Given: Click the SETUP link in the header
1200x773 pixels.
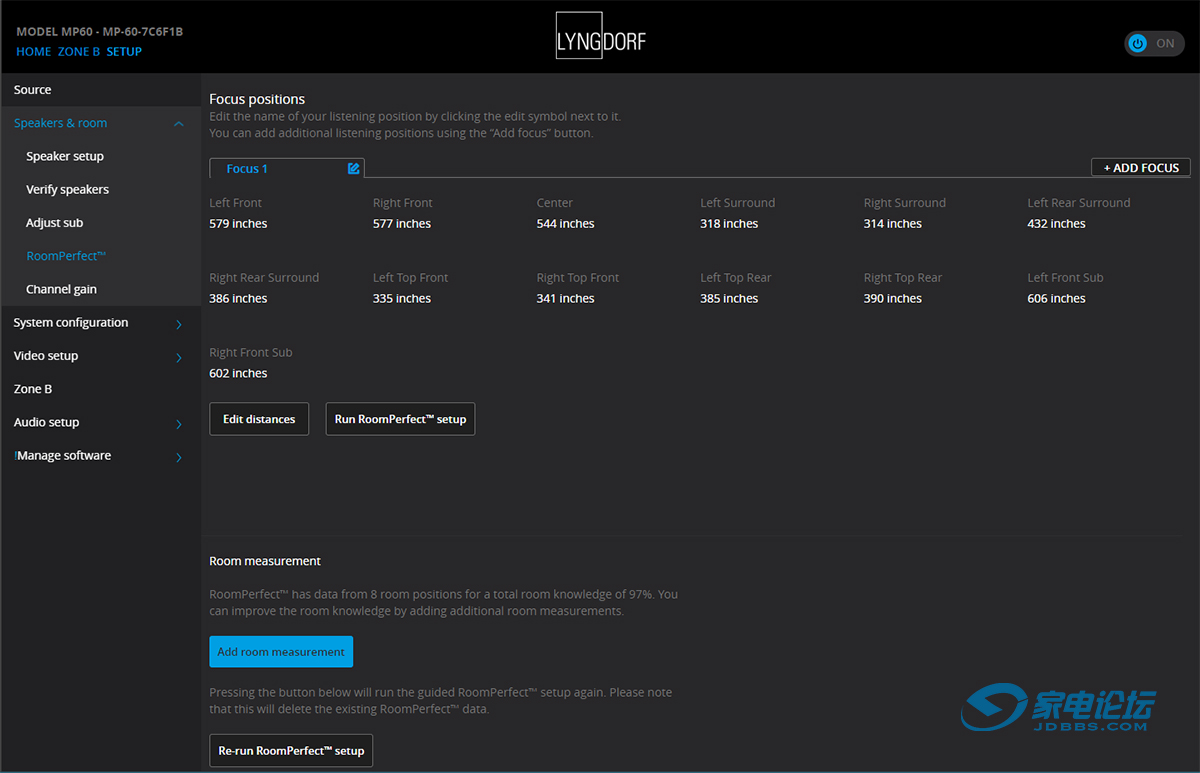Looking at the screenshot, I should pos(124,52).
